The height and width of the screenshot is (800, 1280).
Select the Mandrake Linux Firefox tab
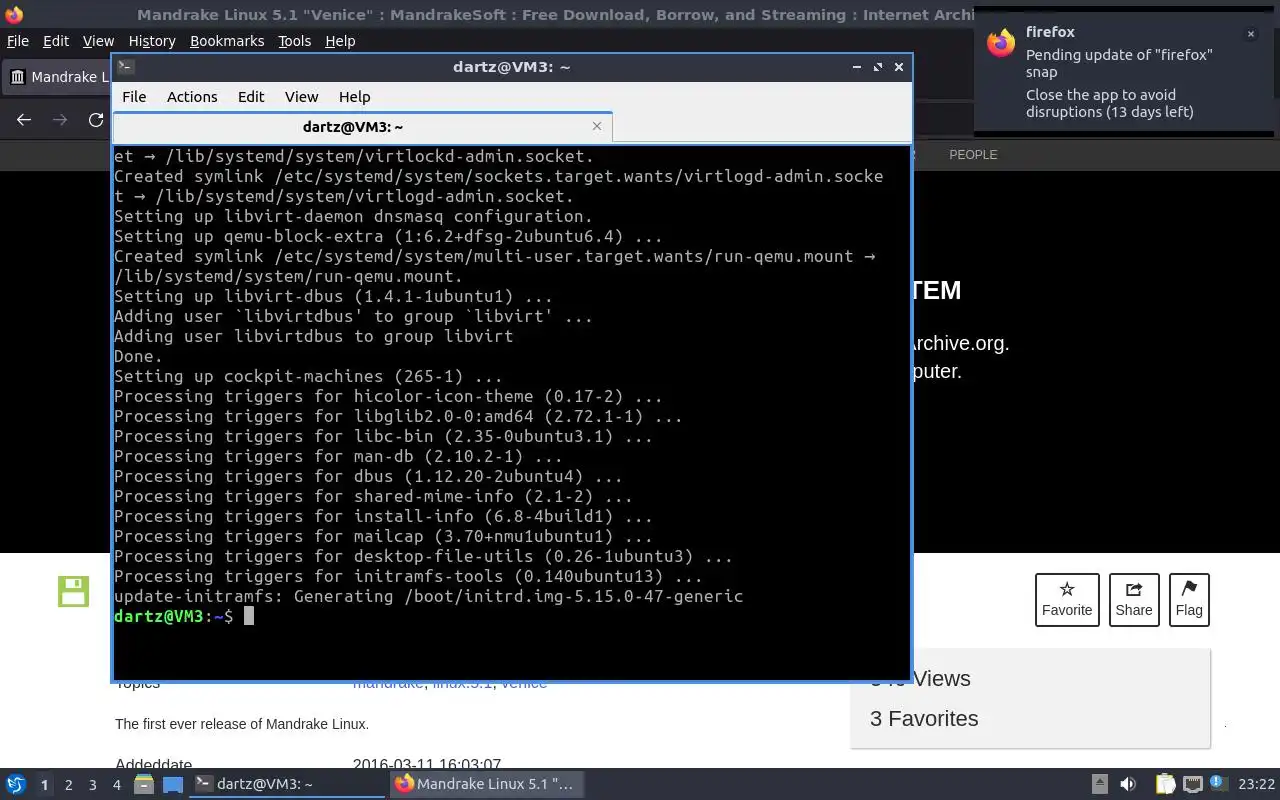[x=58, y=77]
